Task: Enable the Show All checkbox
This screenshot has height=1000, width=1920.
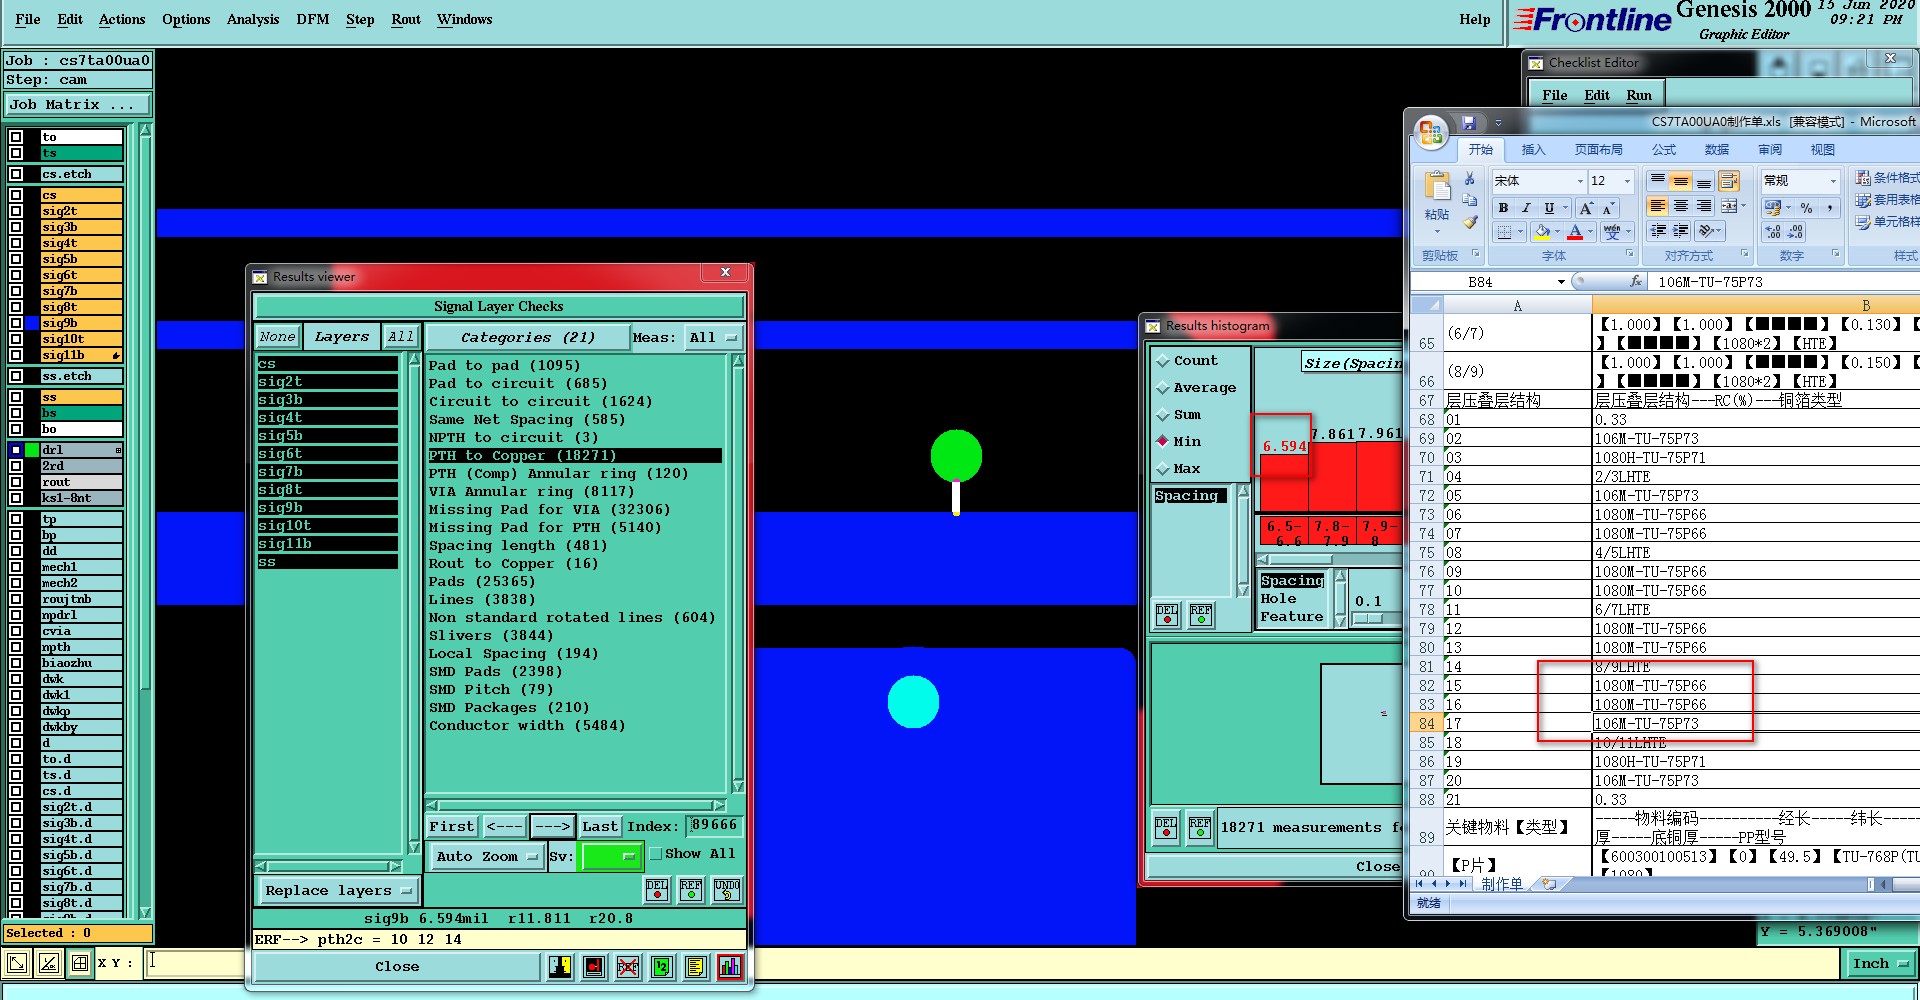Action: click(x=656, y=854)
